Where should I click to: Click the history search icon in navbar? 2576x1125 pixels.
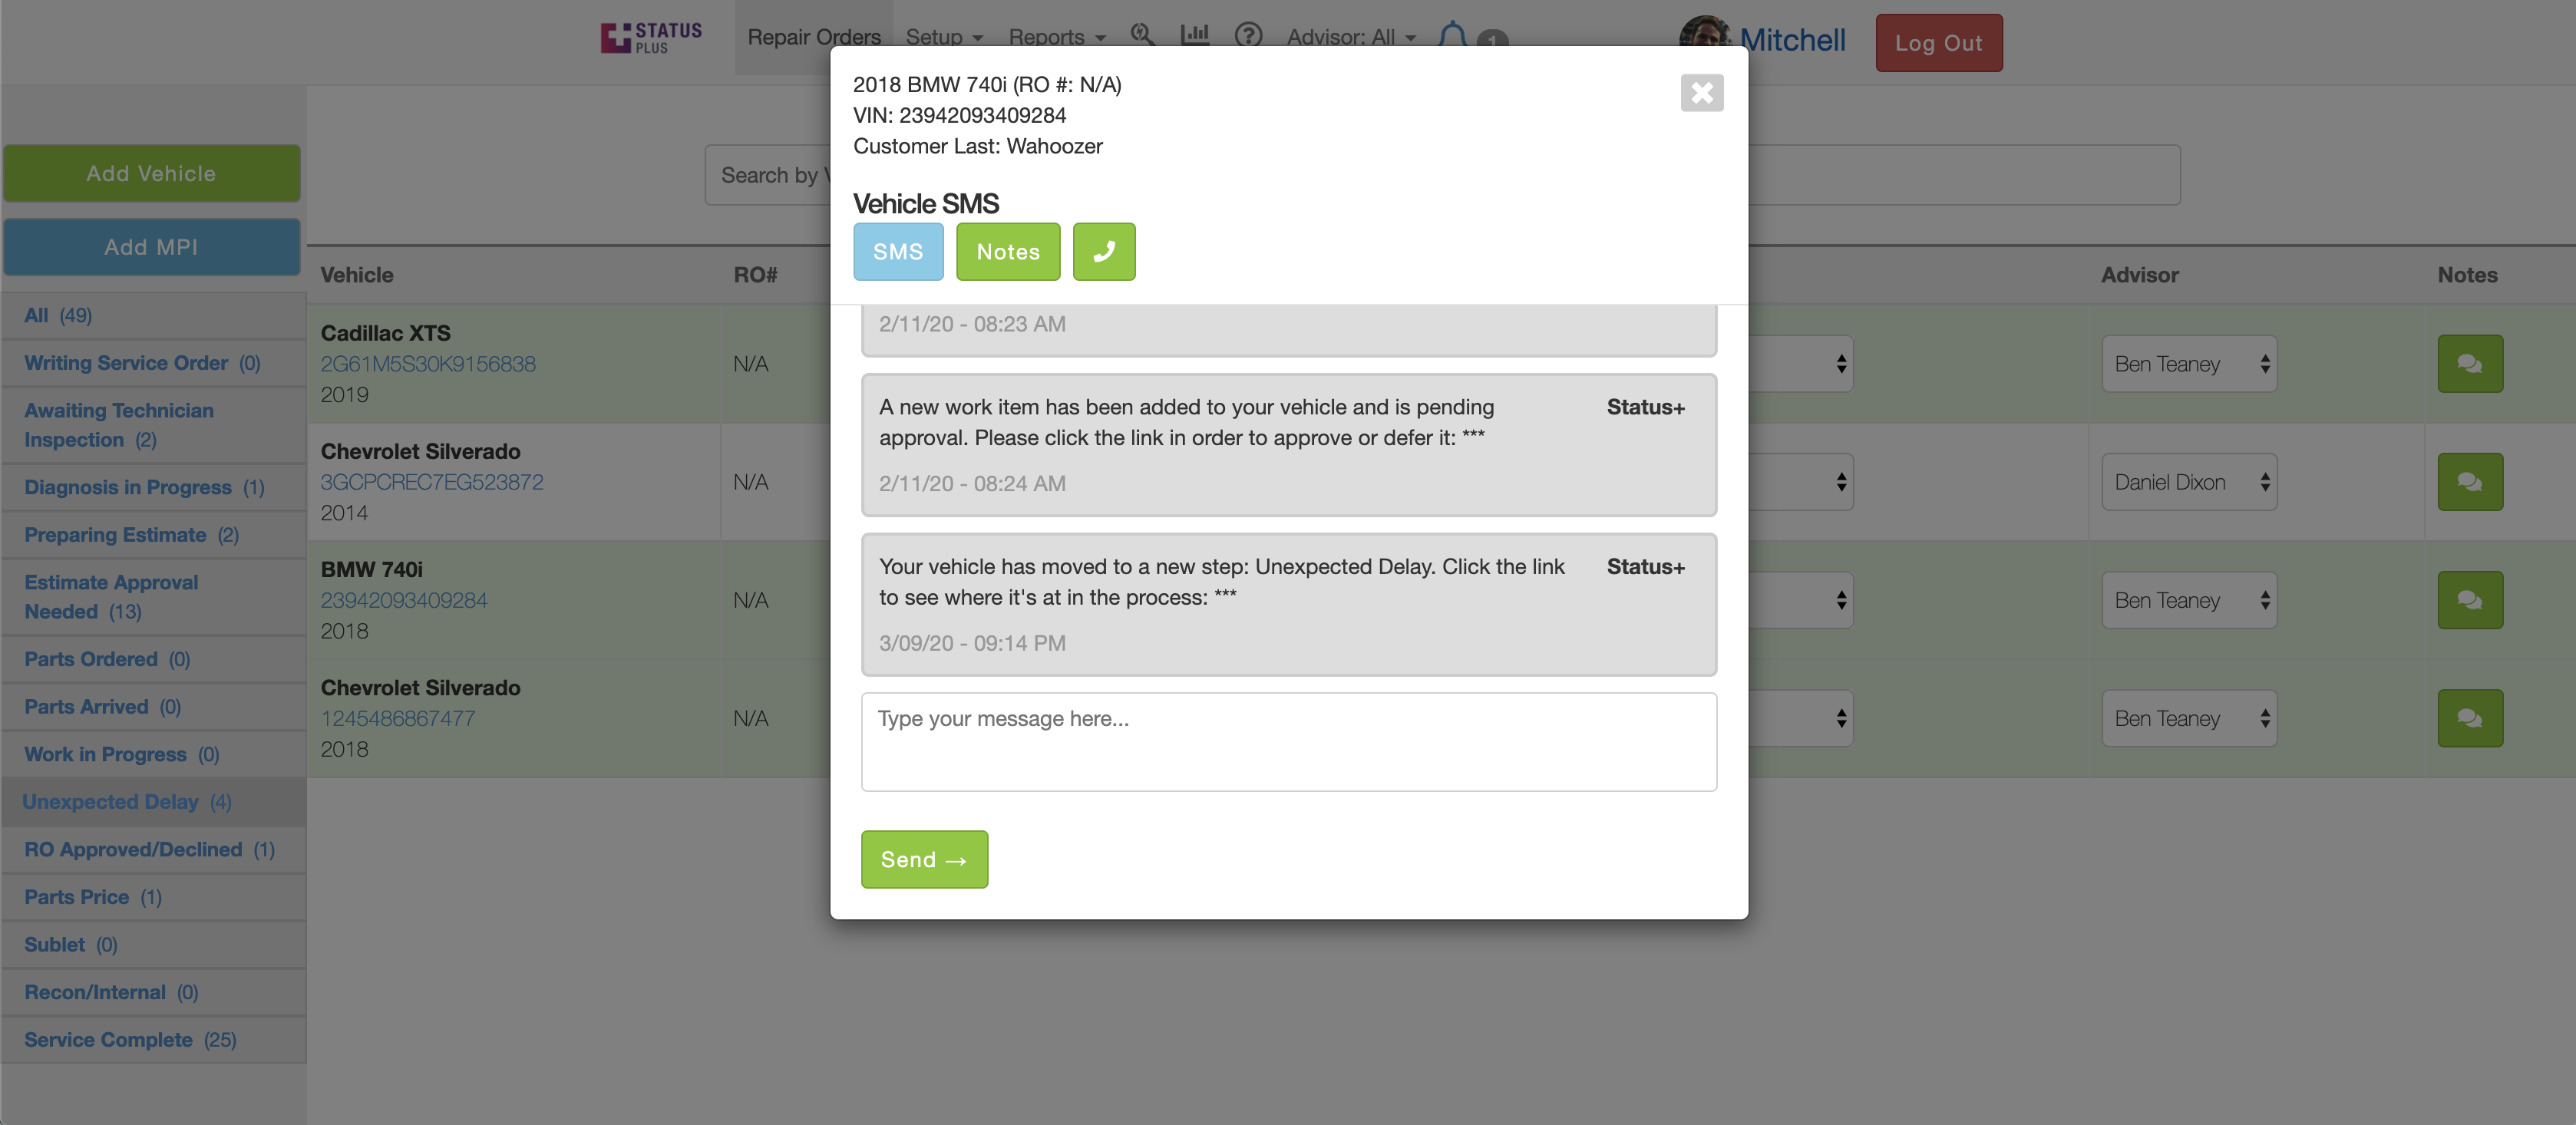1142,35
